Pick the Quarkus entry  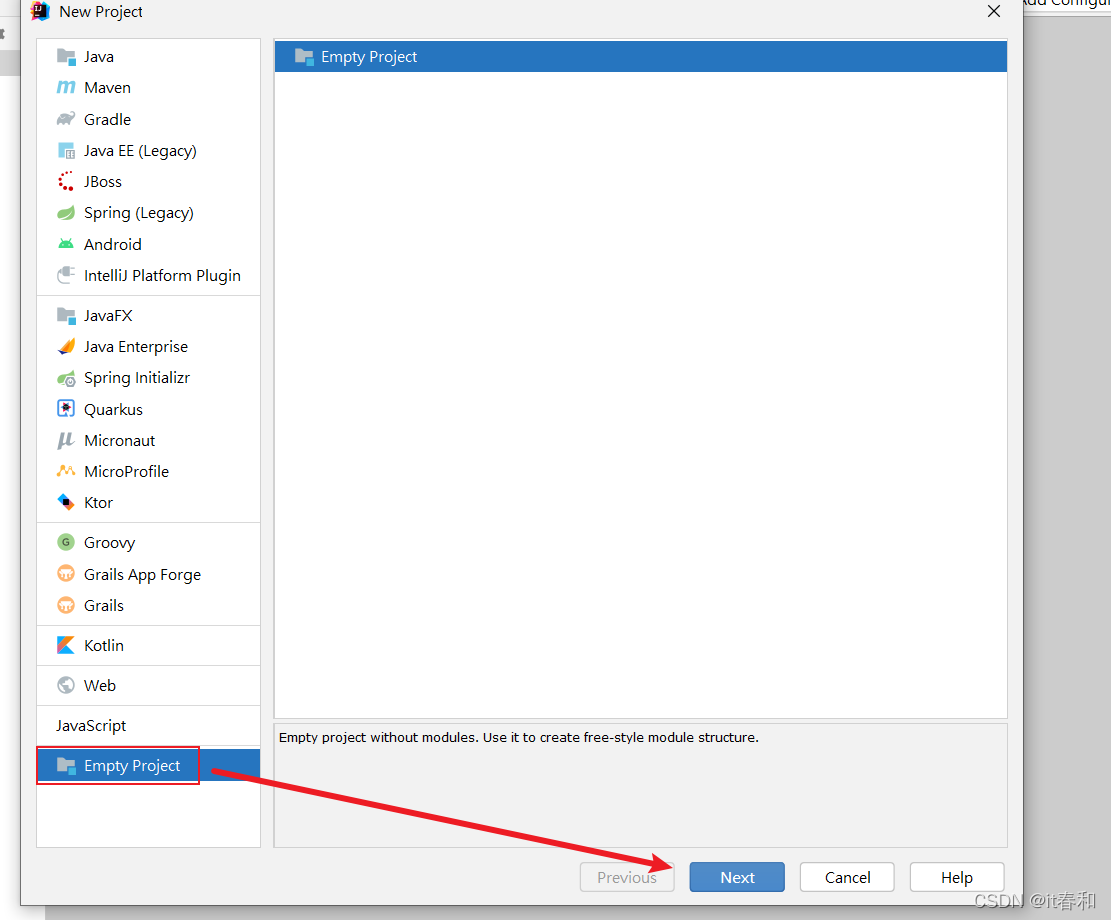148,409
